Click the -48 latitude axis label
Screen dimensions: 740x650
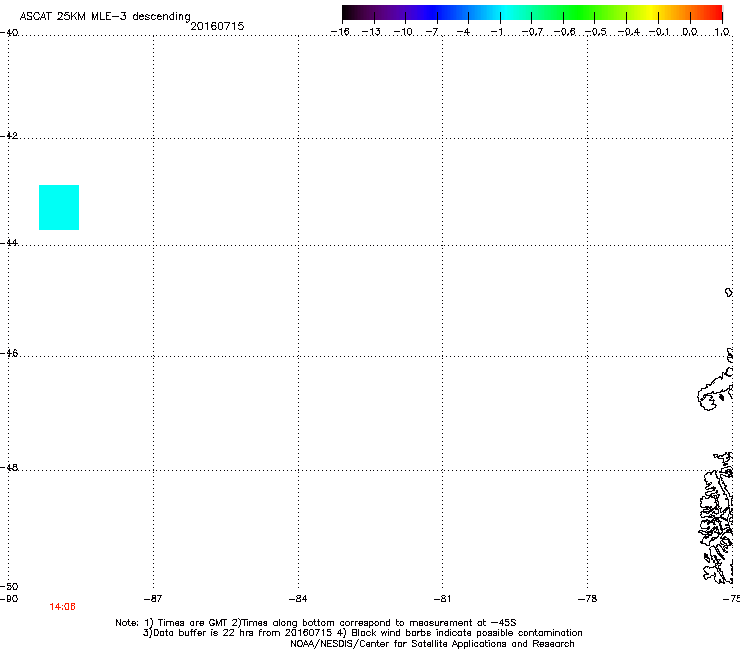(x=9, y=467)
